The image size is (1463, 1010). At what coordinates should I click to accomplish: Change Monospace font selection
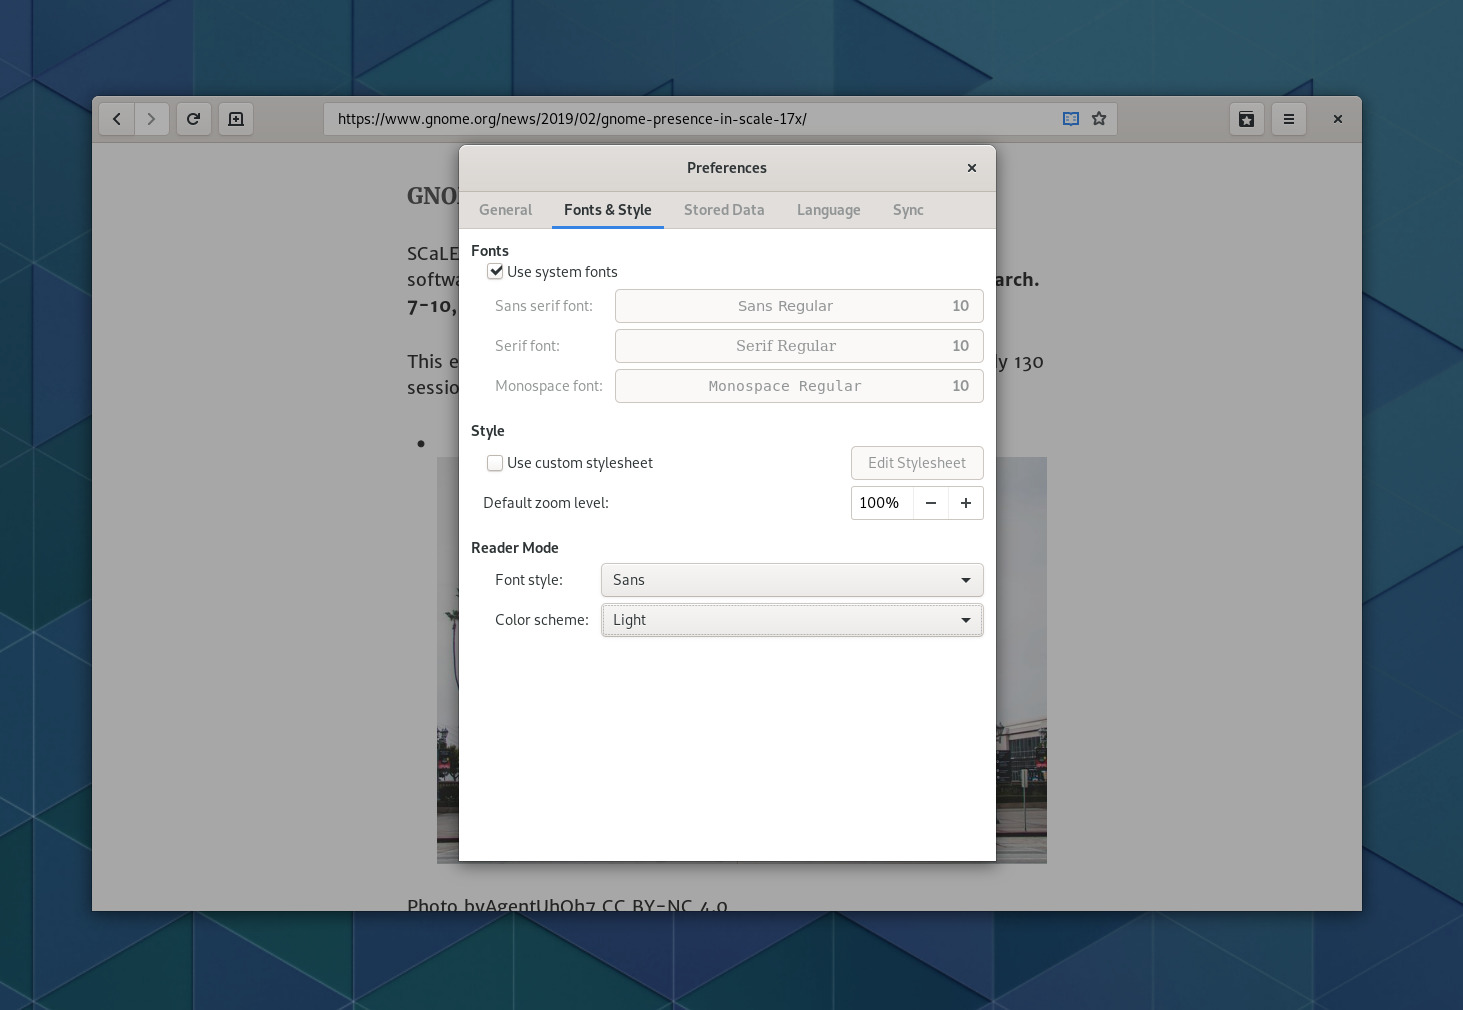[798, 386]
